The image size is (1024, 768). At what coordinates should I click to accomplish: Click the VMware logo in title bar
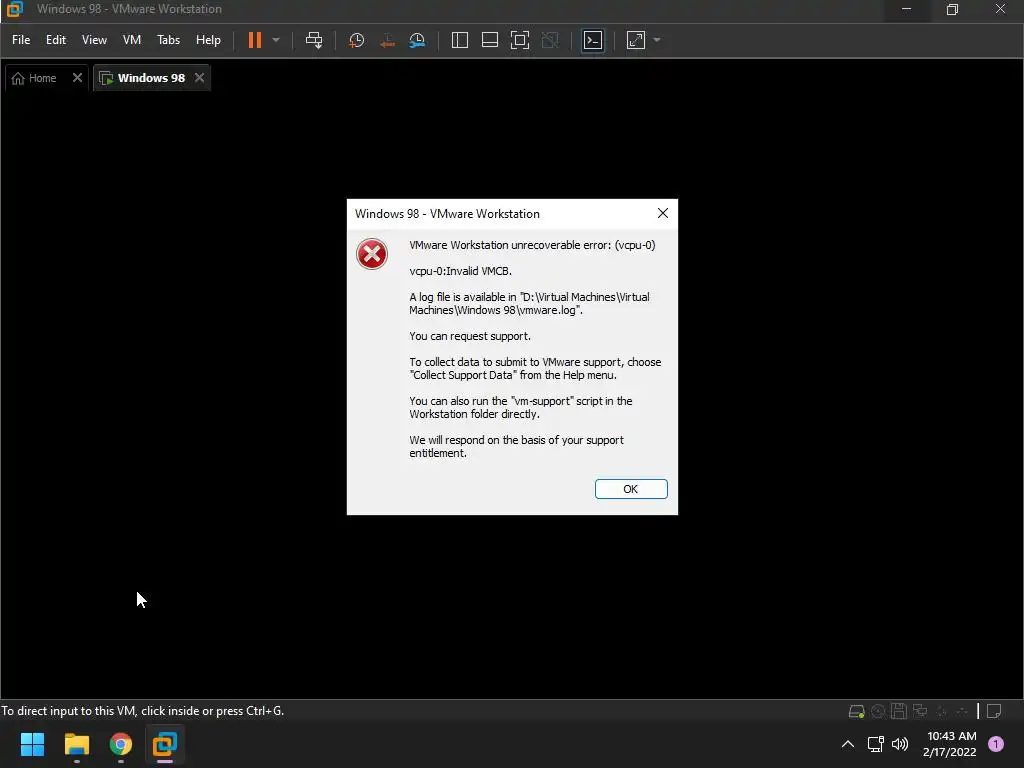click(14, 9)
